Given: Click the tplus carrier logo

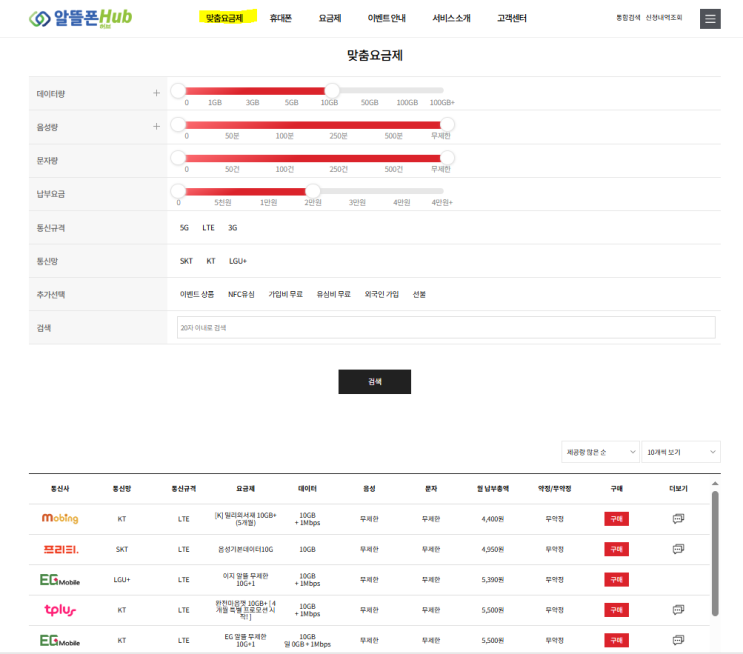Looking at the screenshot, I should coord(60,610).
